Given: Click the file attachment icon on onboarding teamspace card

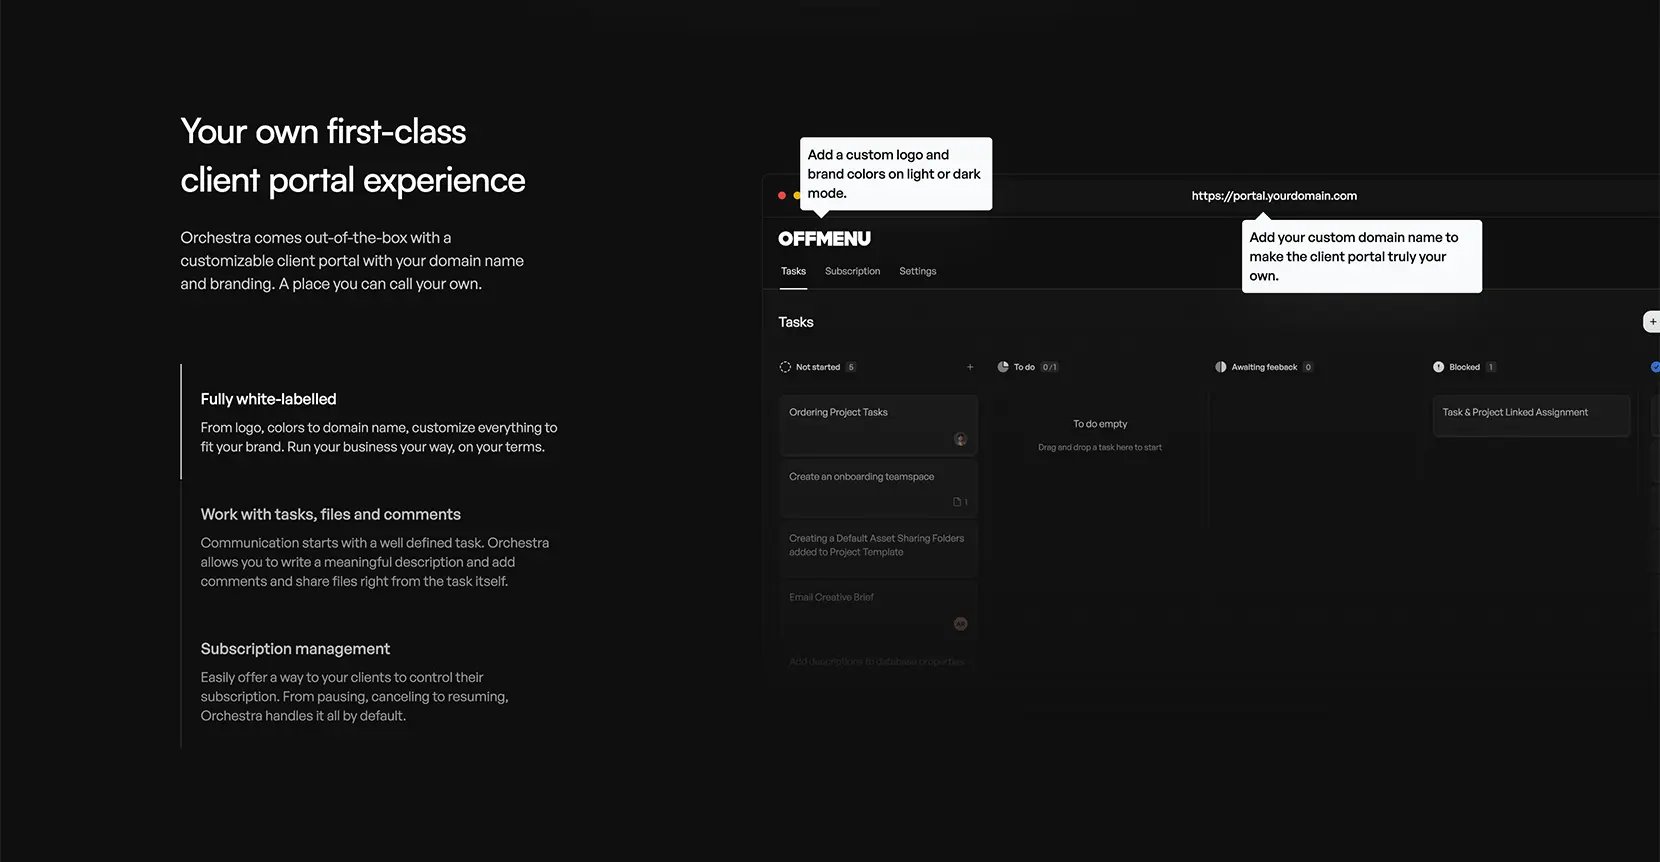Looking at the screenshot, I should click(x=957, y=502).
